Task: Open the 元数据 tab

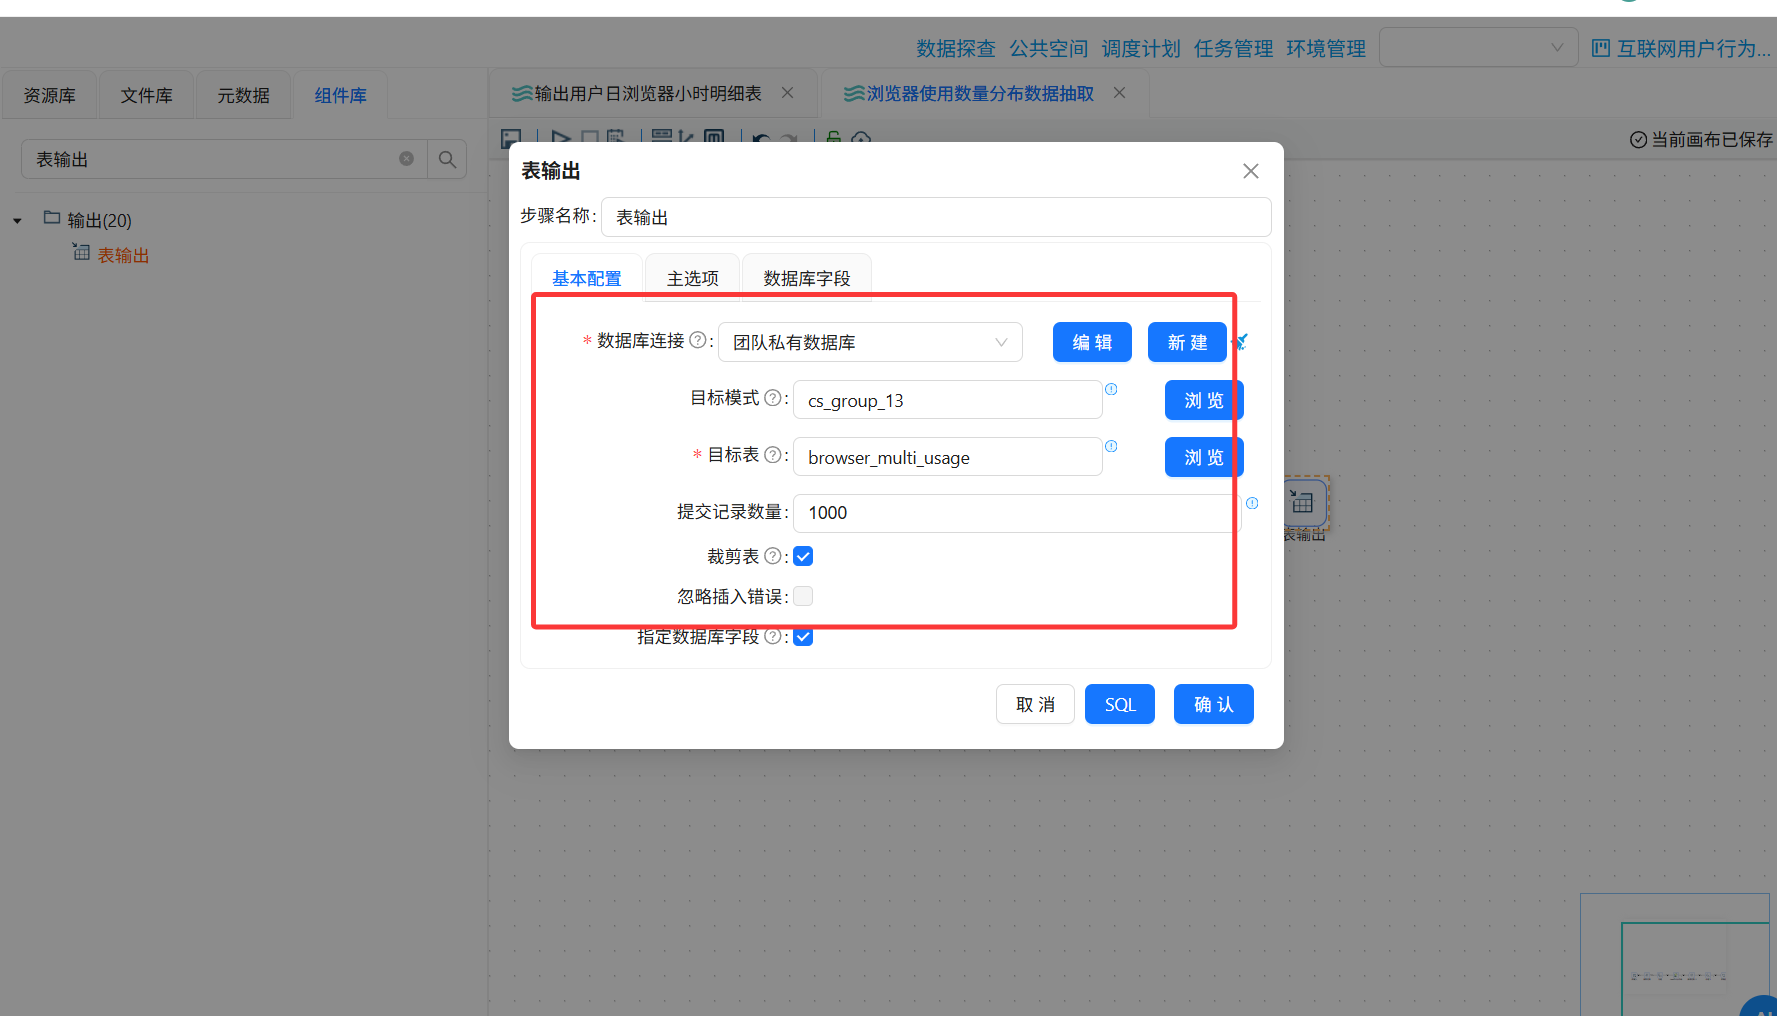Action: pyautogui.click(x=244, y=95)
